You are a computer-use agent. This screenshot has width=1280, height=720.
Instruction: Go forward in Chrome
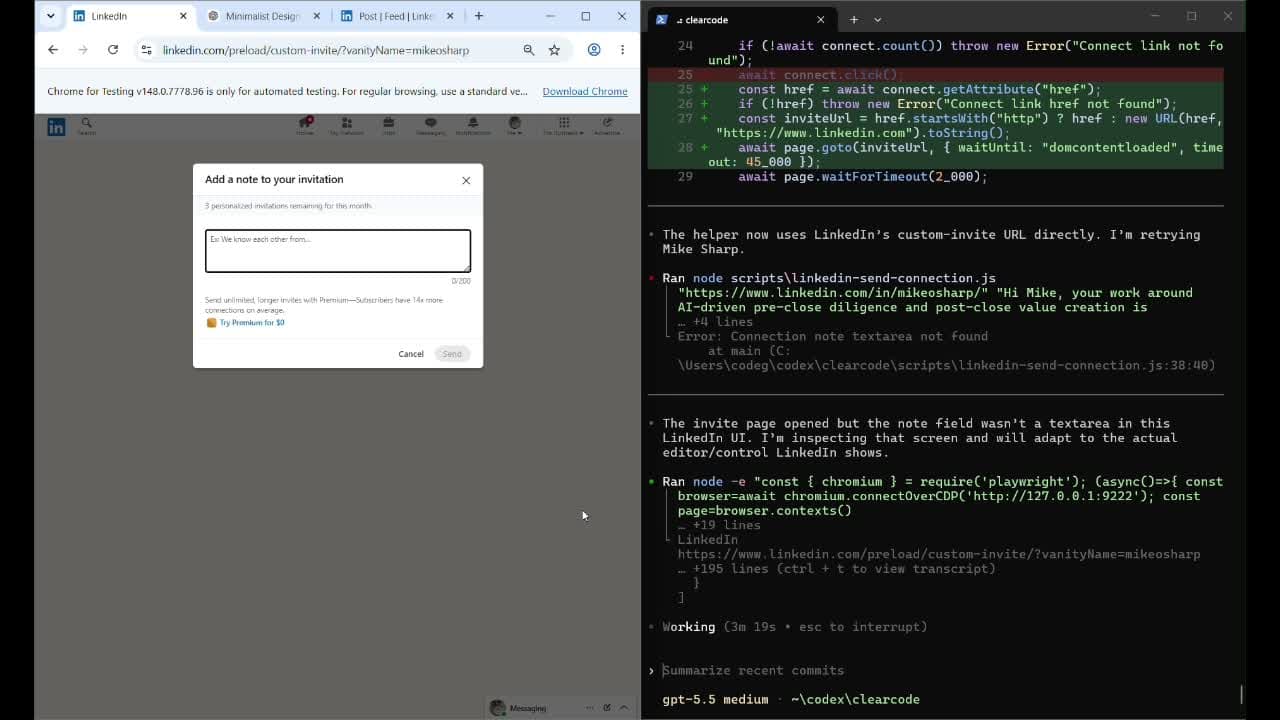point(83,50)
